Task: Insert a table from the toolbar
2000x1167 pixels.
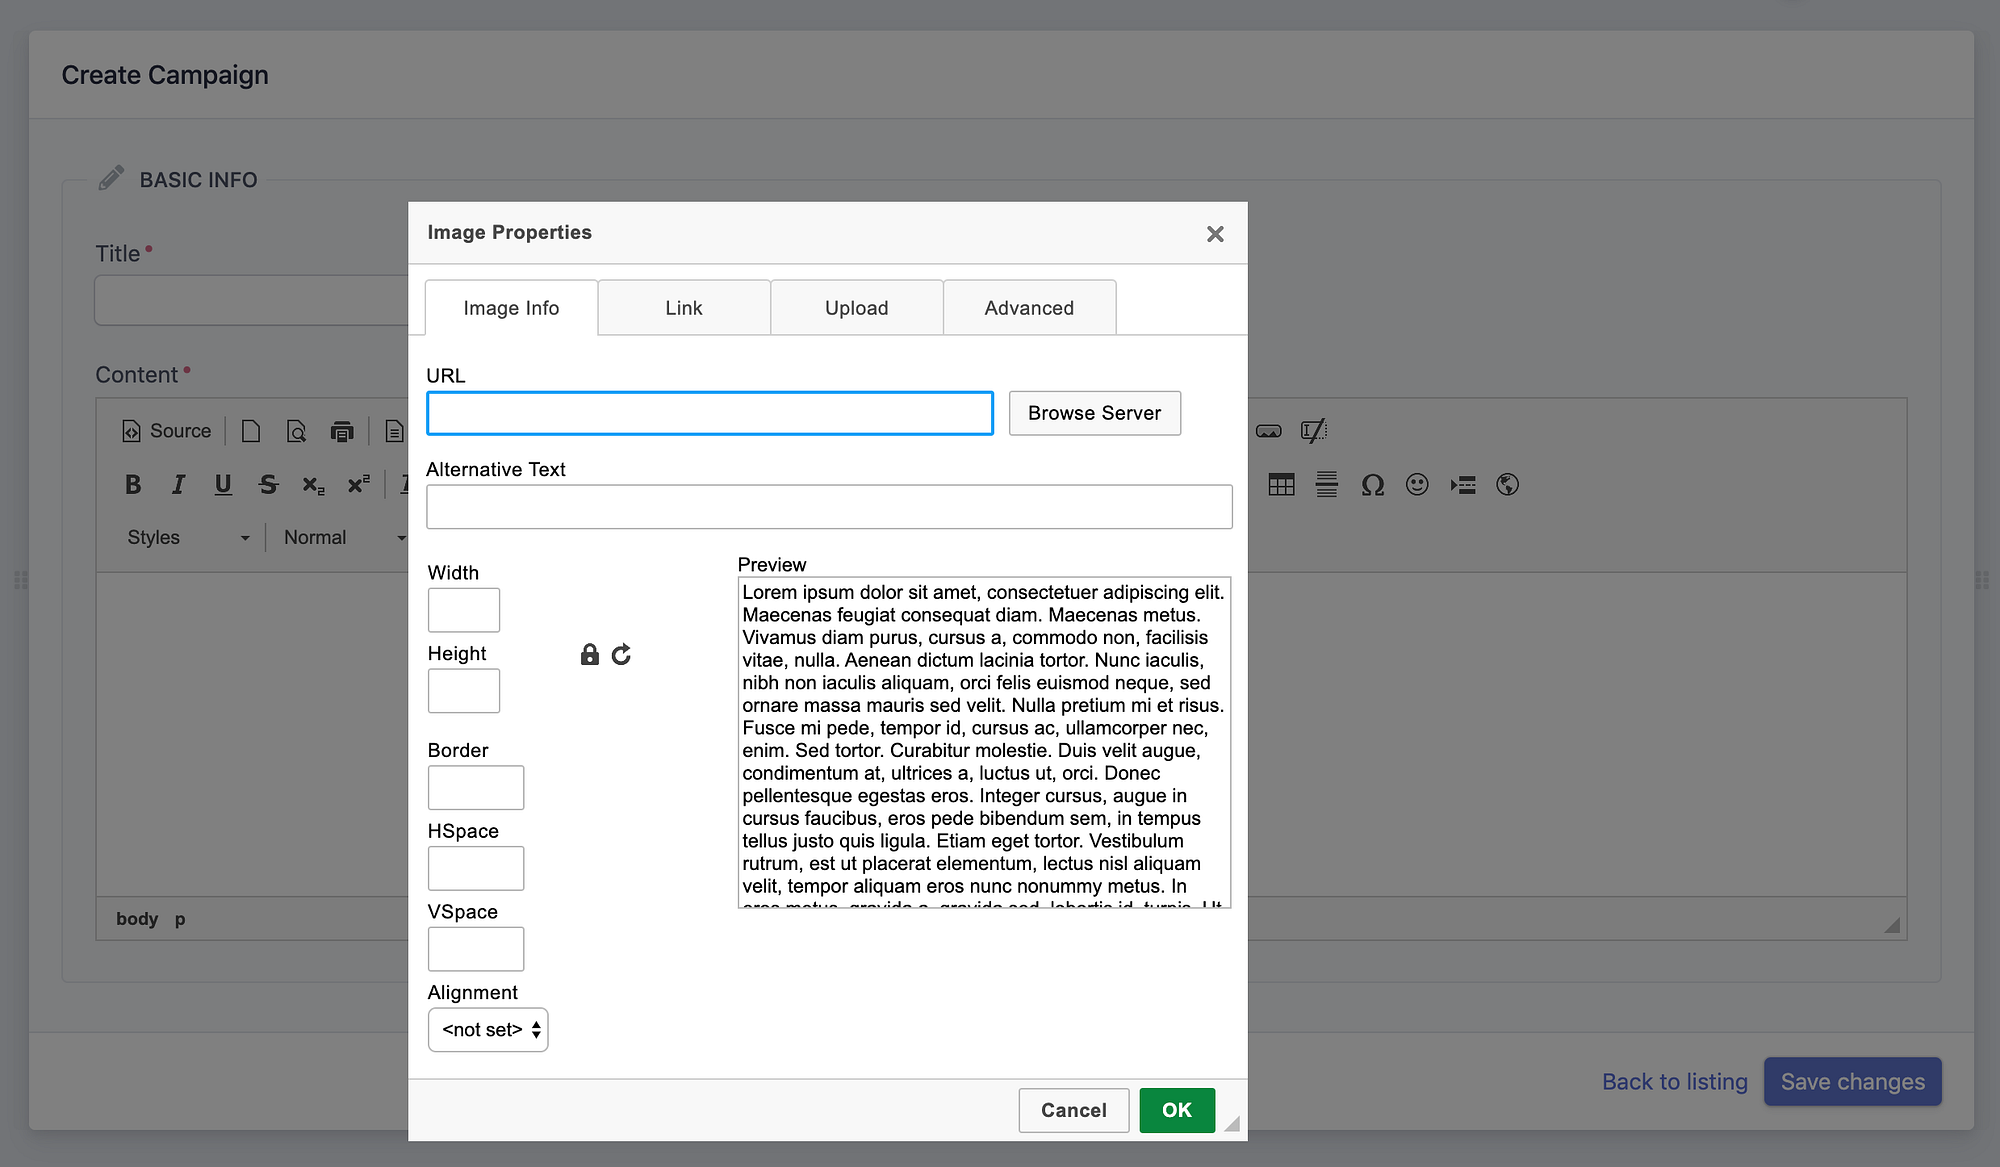Action: [x=1280, y=485]
